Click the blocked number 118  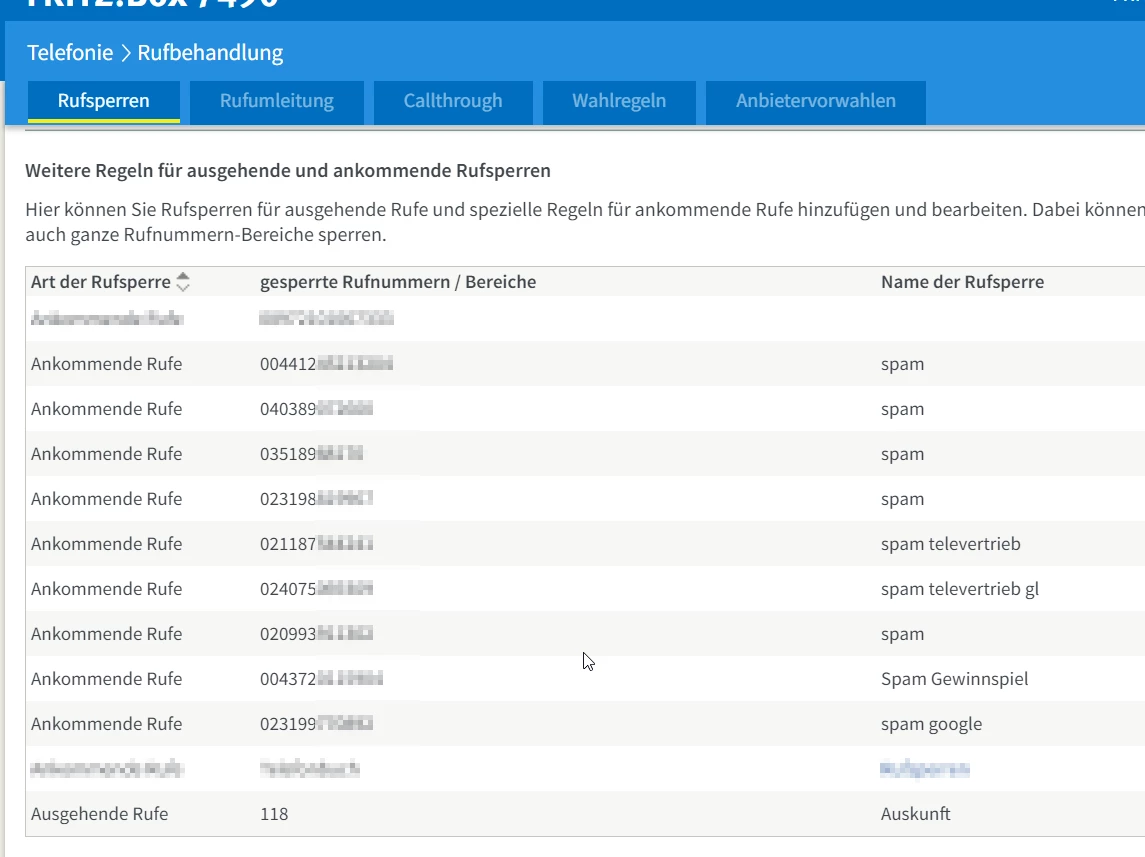coord(274,814)
